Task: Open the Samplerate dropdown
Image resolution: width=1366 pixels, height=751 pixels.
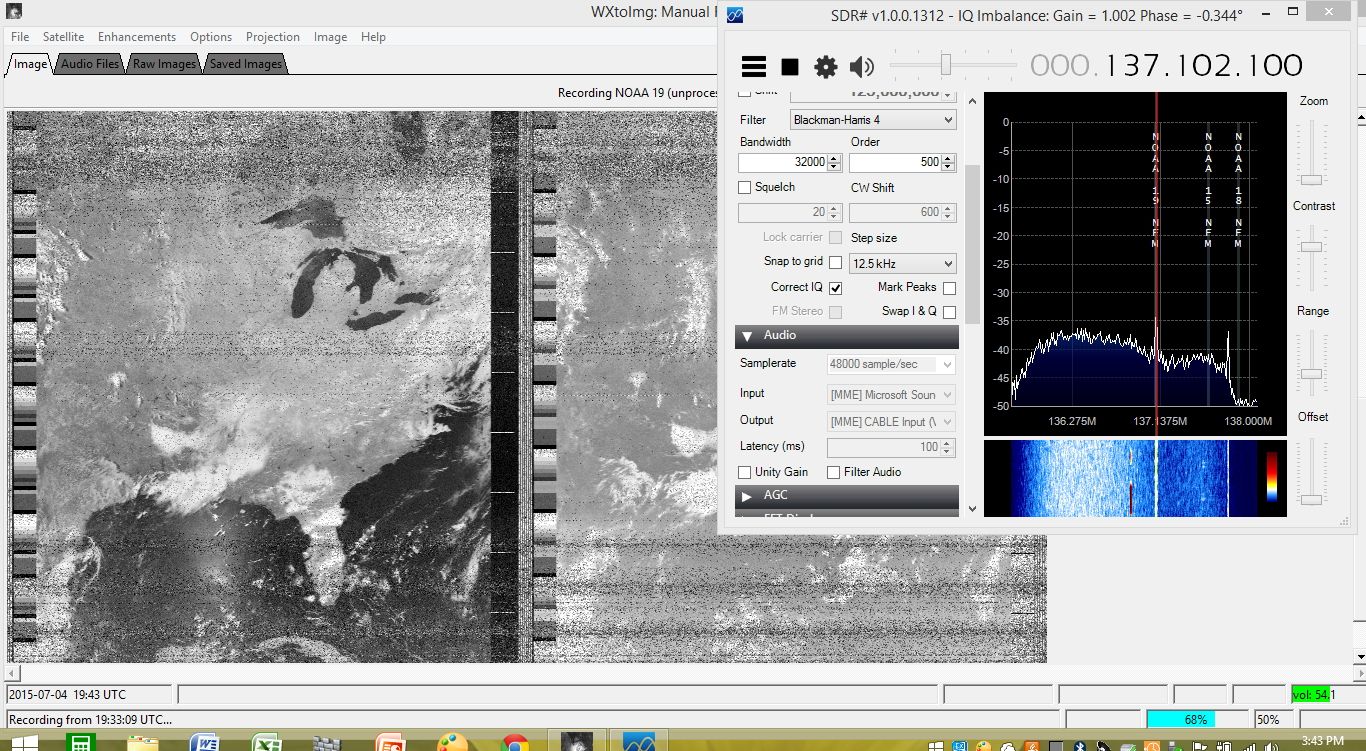Action: point(891,364)
